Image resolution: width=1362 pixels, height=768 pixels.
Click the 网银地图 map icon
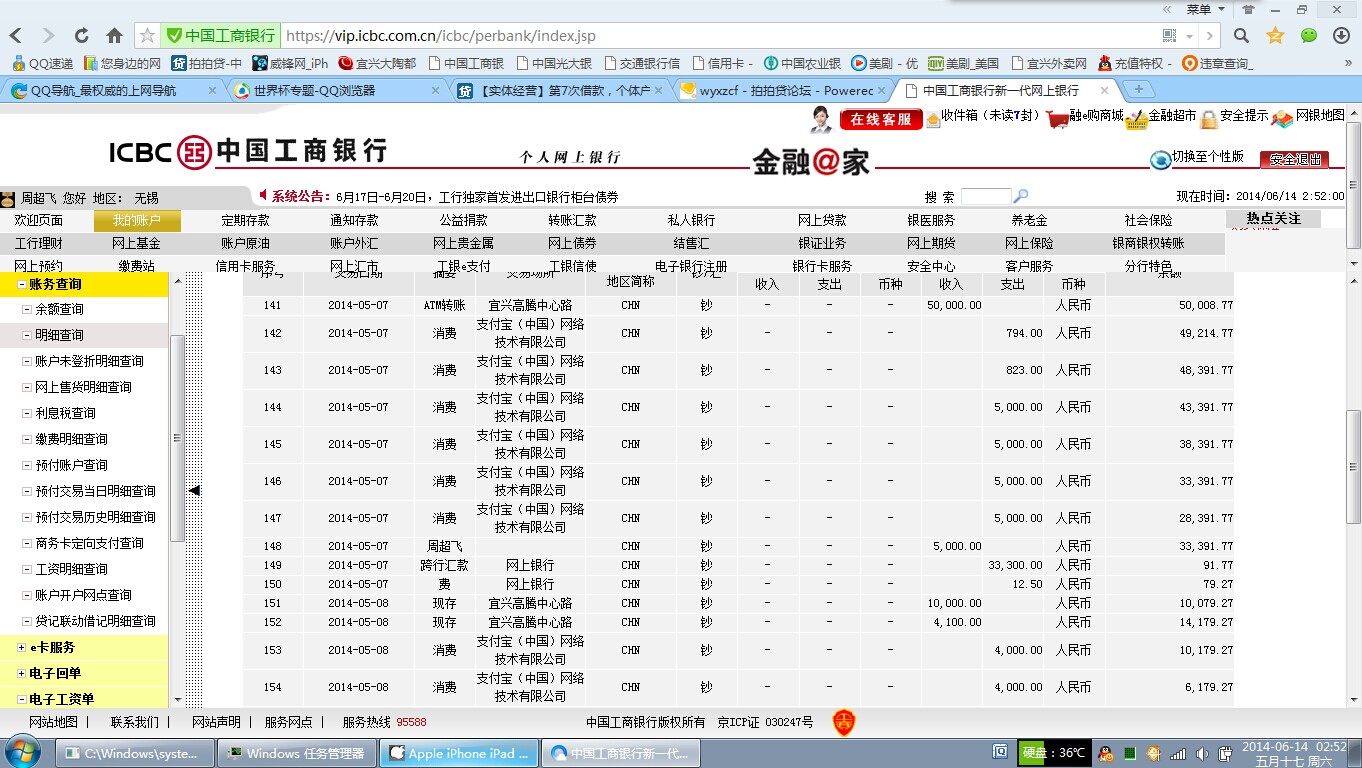(x=1283, y=118)
